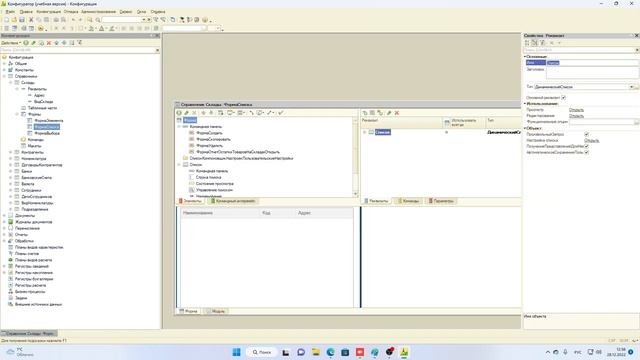Open the Администрирование menu
Screen dimensions: 640x360
point(98,12)
